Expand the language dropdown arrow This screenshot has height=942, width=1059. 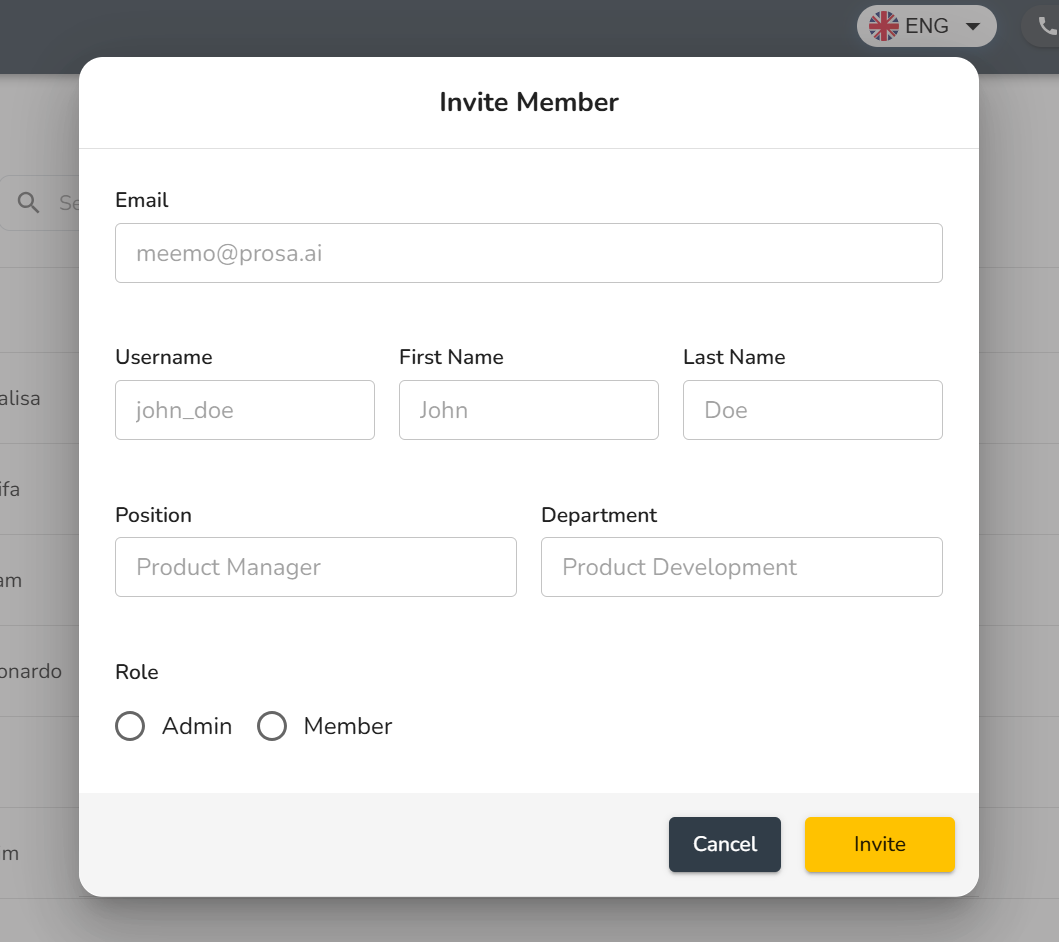point(972,27)
